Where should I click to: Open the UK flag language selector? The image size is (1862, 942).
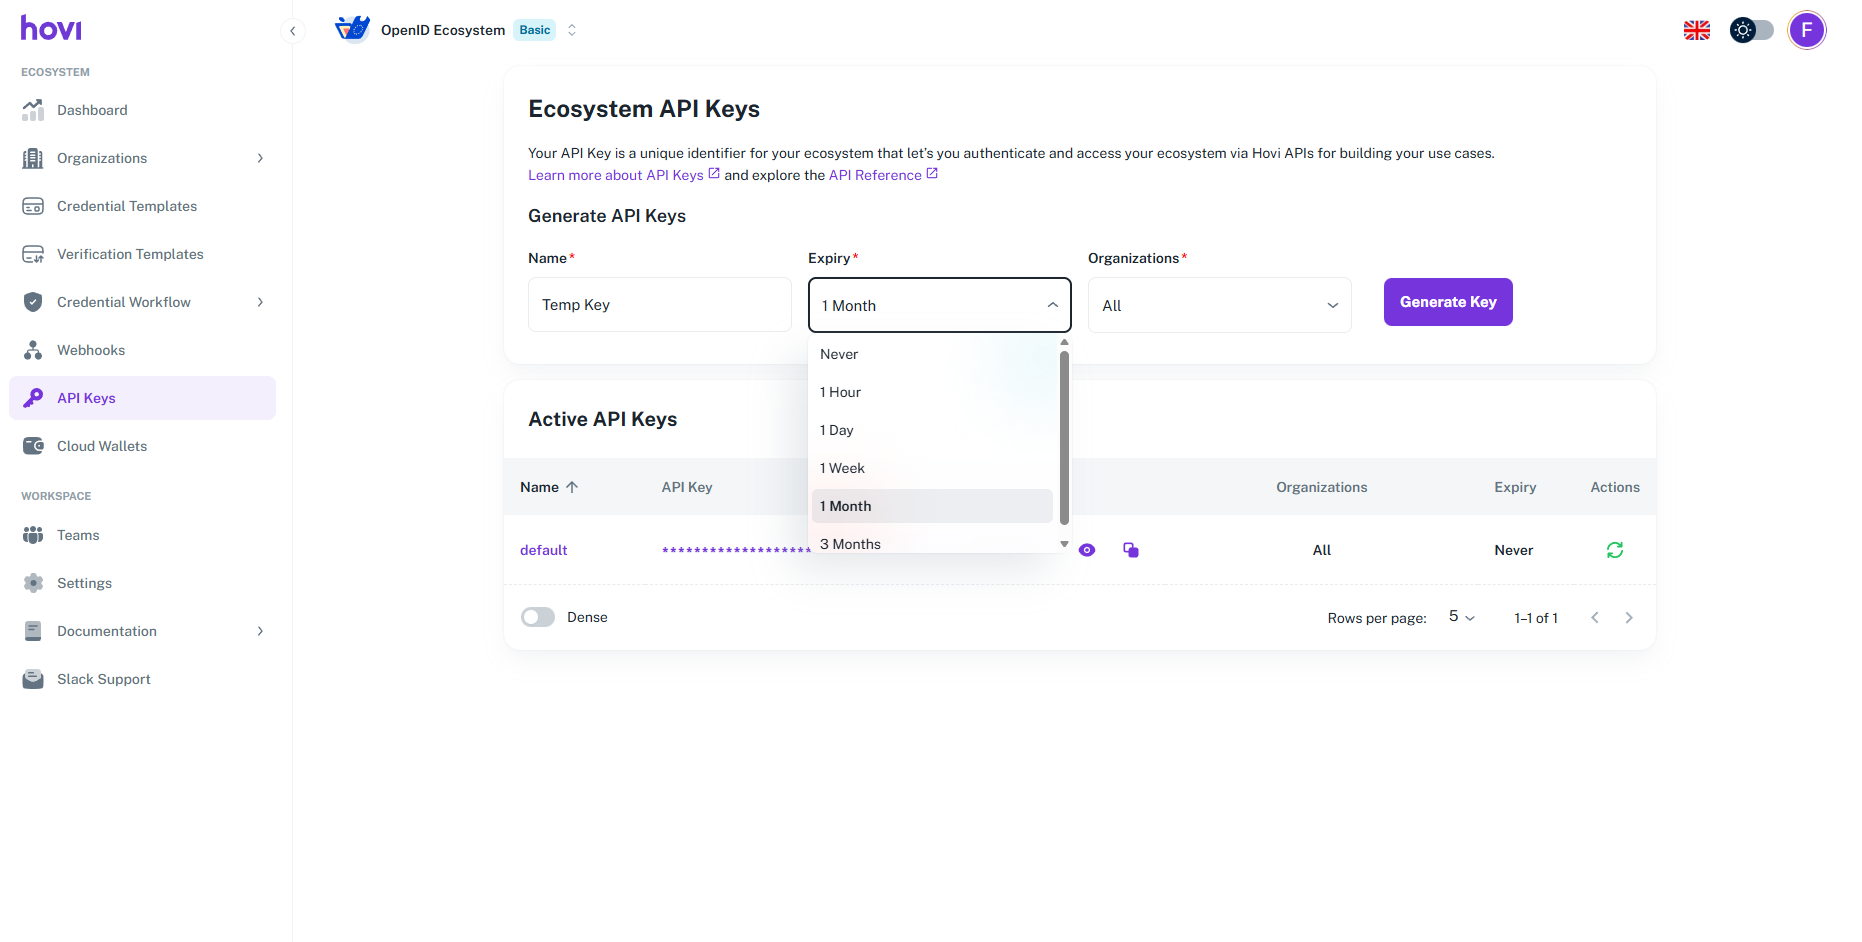pos(1696,30)
